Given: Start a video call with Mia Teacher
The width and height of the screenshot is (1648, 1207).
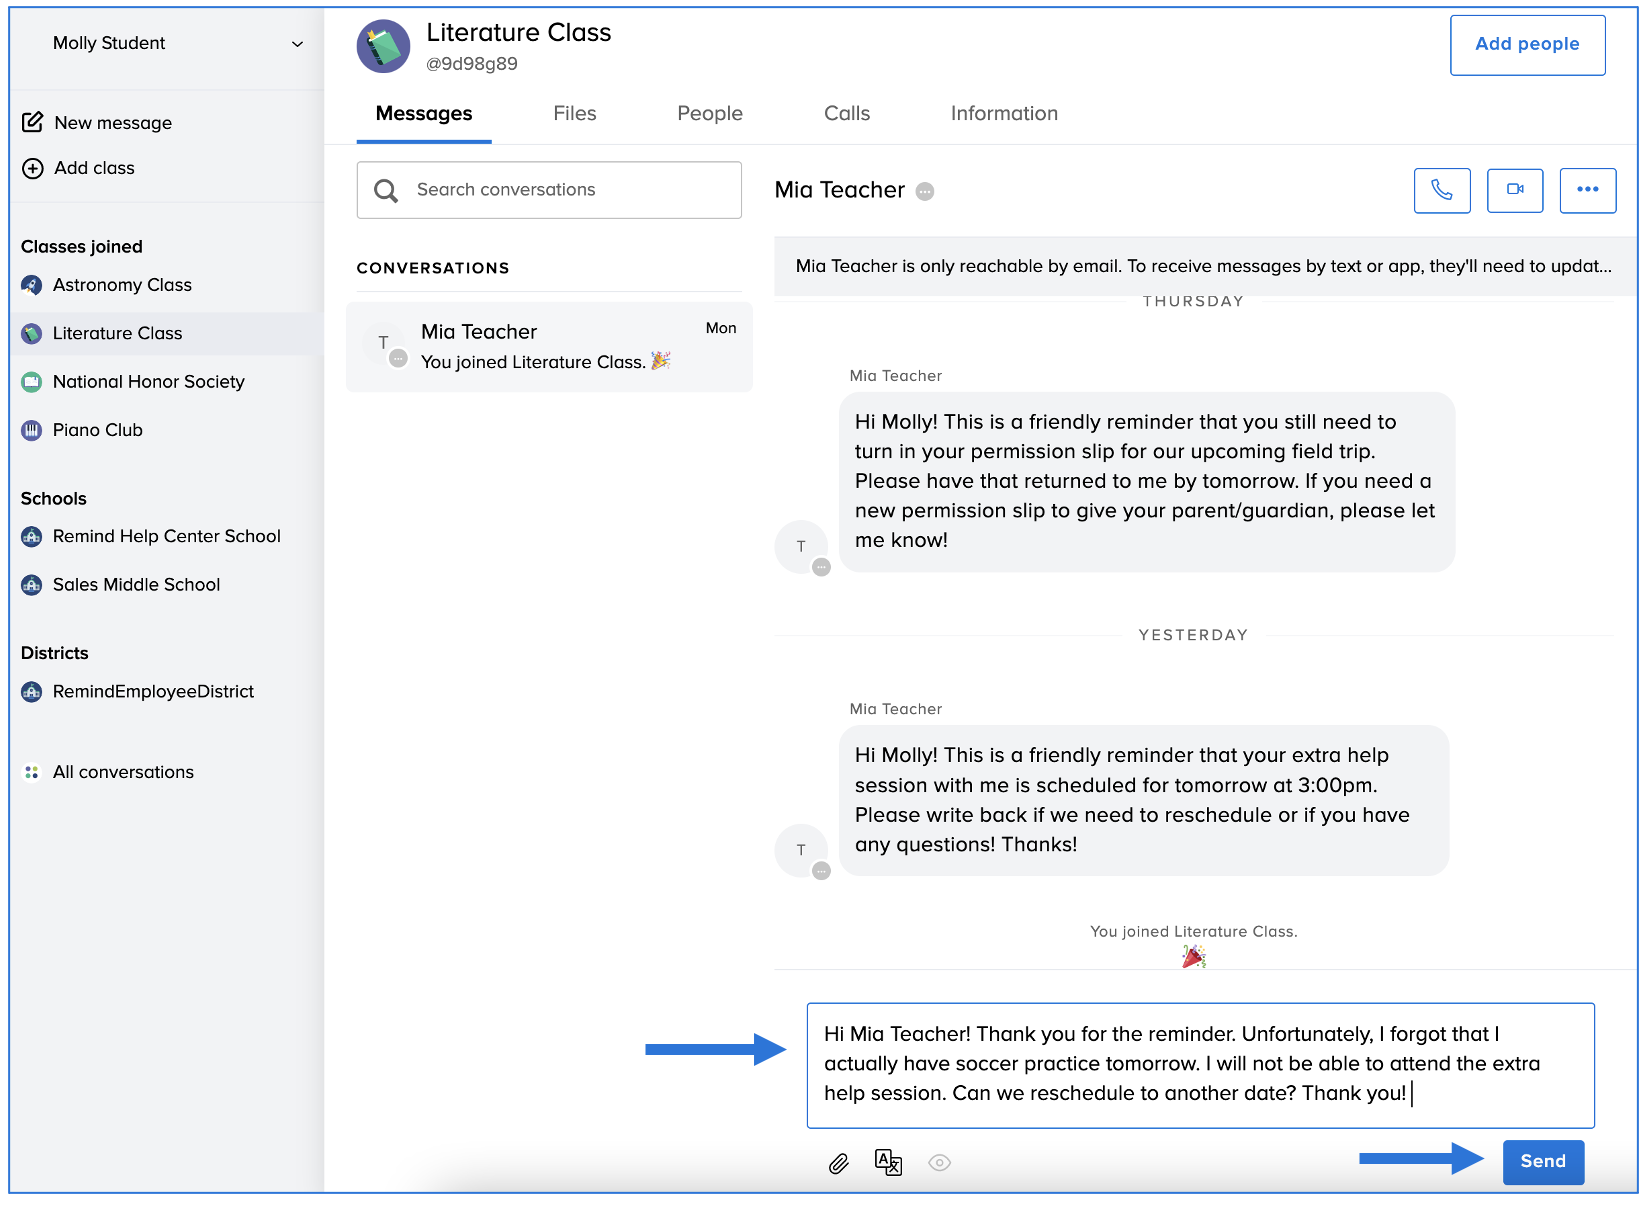Looking at the screenshot, I should pyautogui.click(x=1514, y=190).
